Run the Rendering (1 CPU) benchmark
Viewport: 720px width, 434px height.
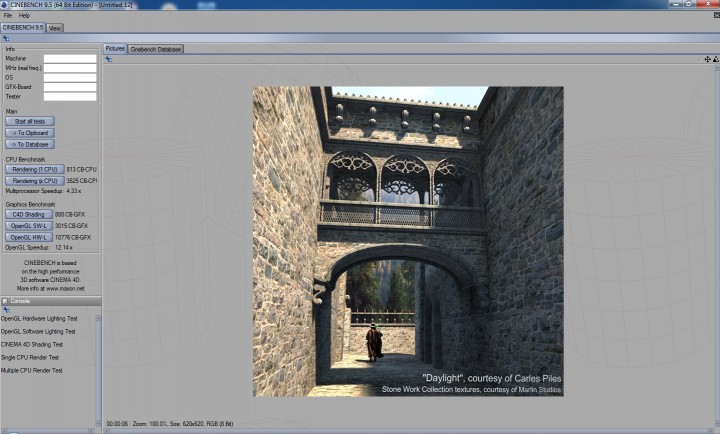tap(35, 169)
